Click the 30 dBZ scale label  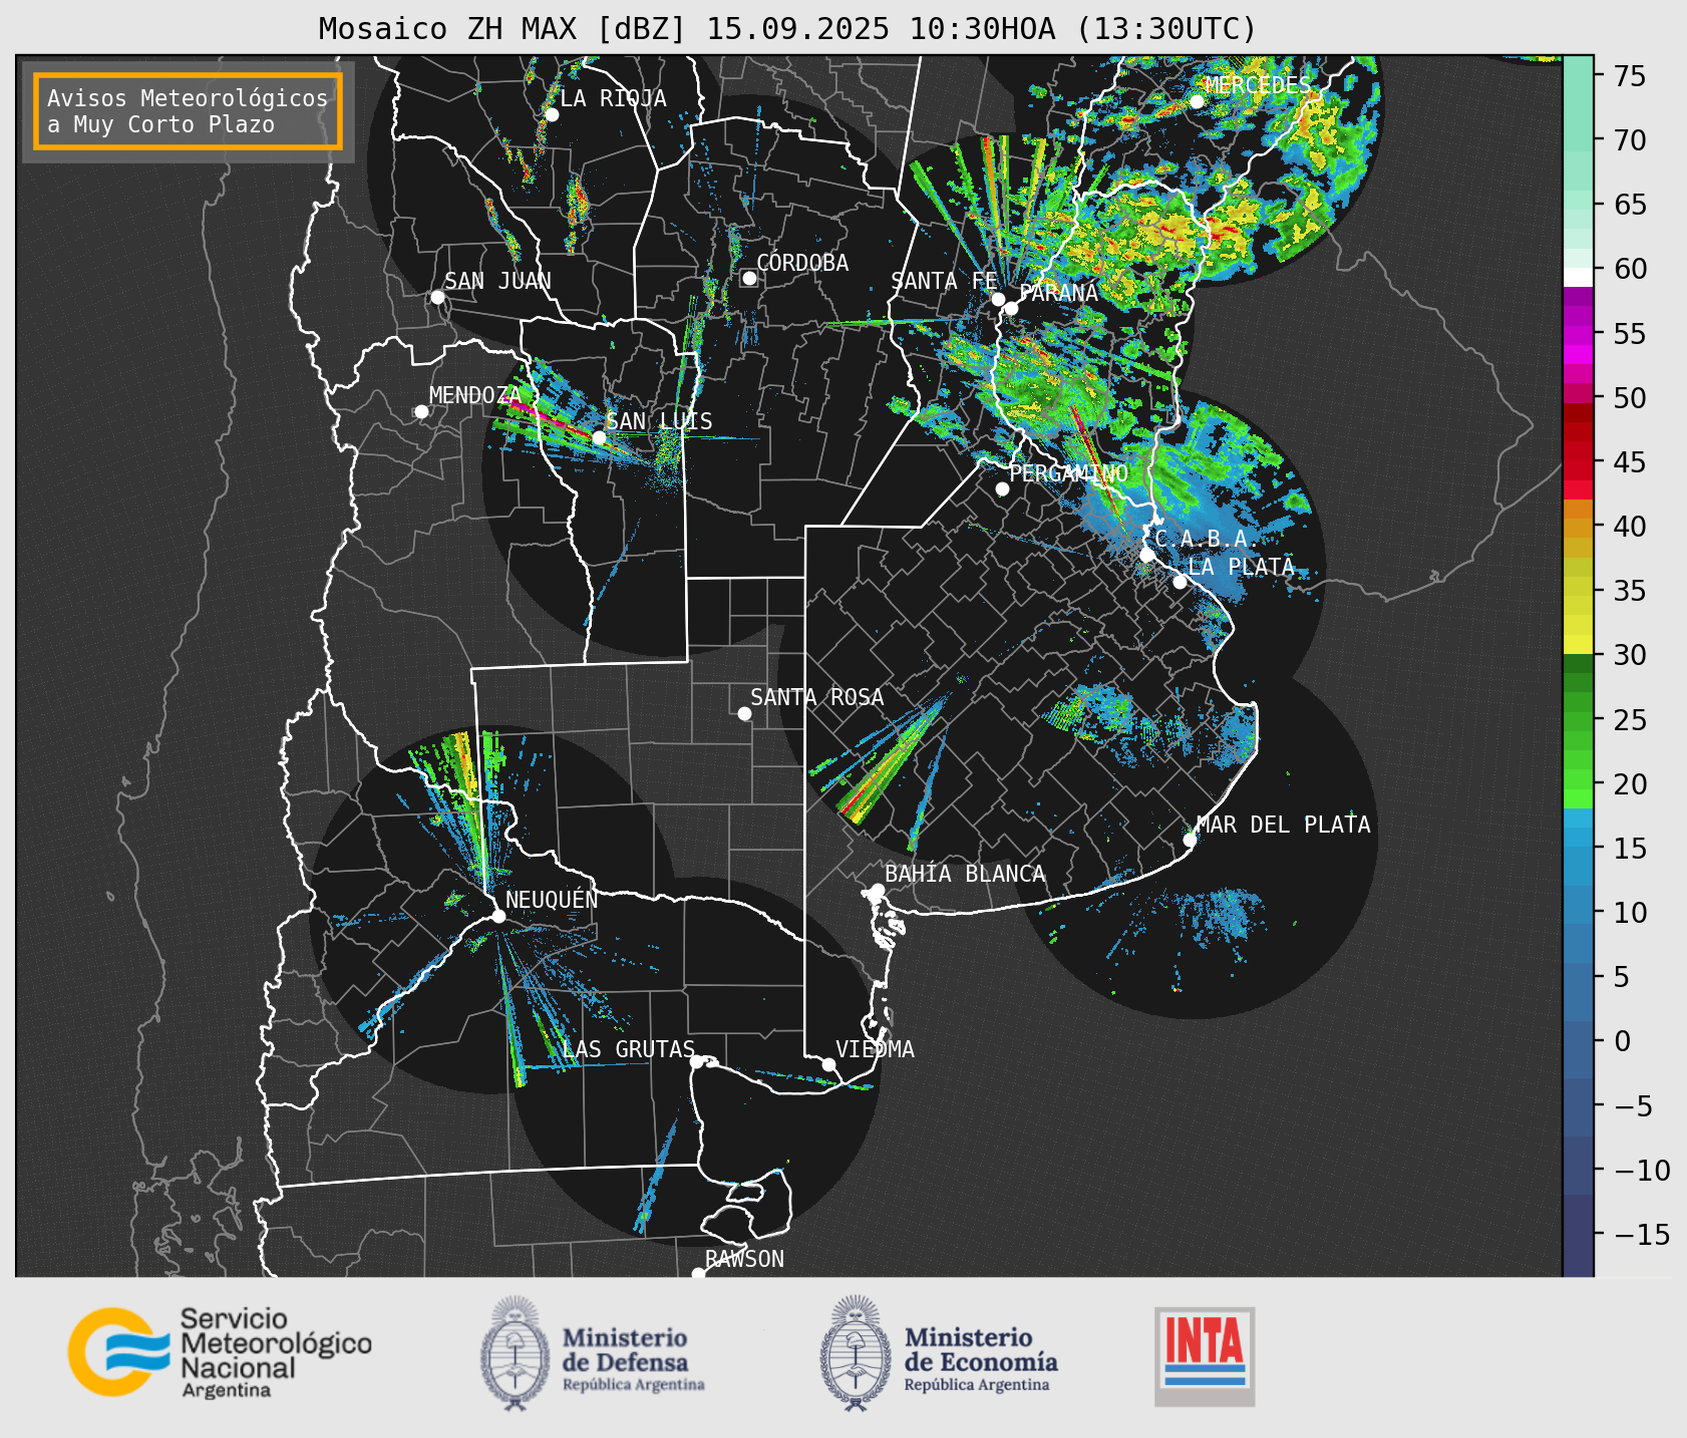click(1630, 656)
